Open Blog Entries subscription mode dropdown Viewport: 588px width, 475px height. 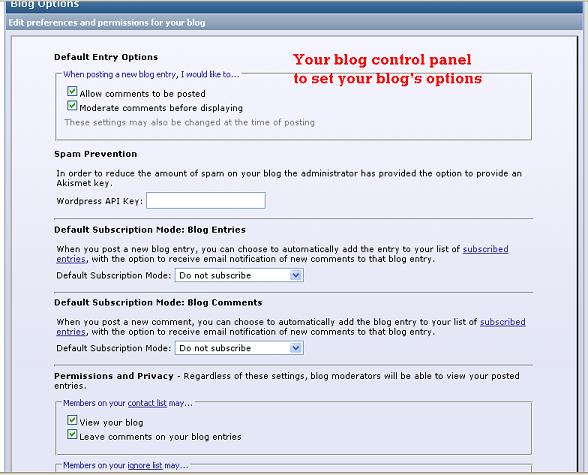[239, 276]
